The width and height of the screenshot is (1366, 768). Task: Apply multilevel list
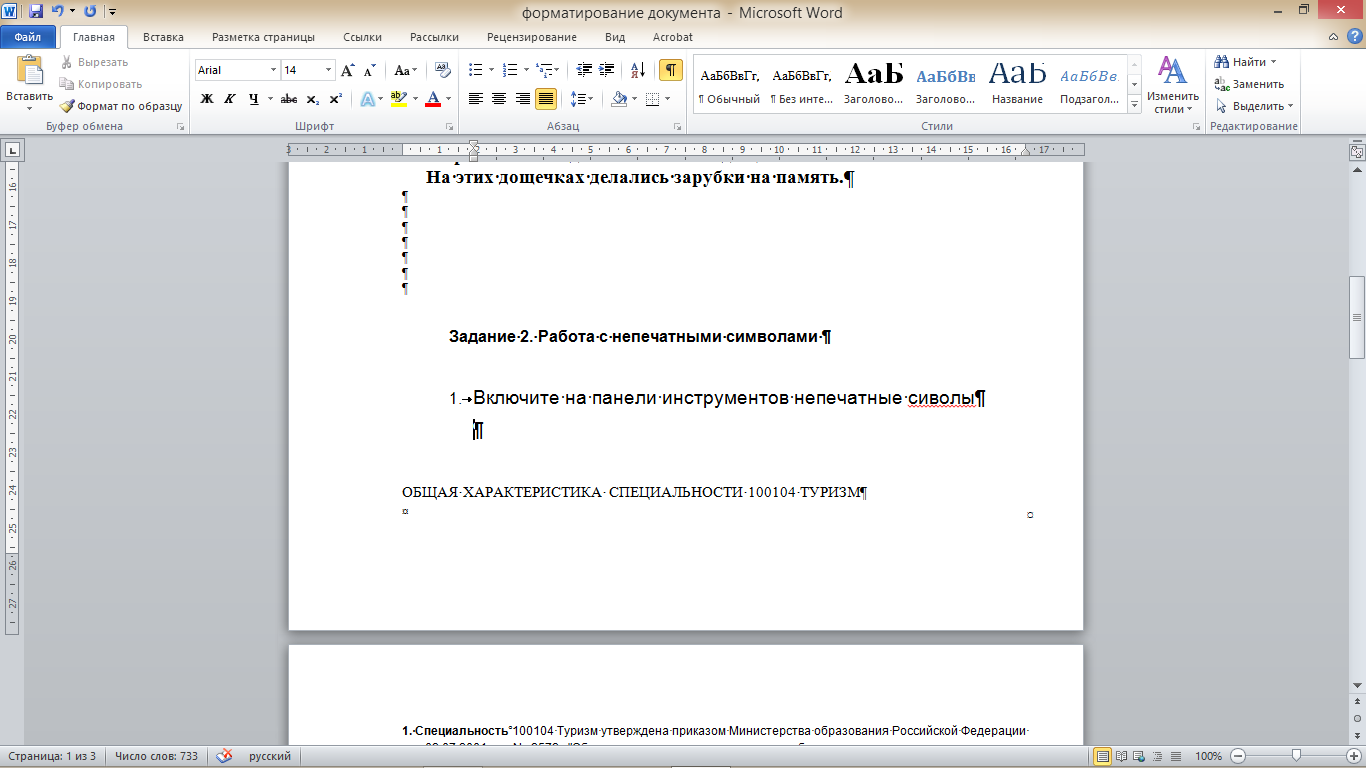pyautogui.click(x=544, y=70)
